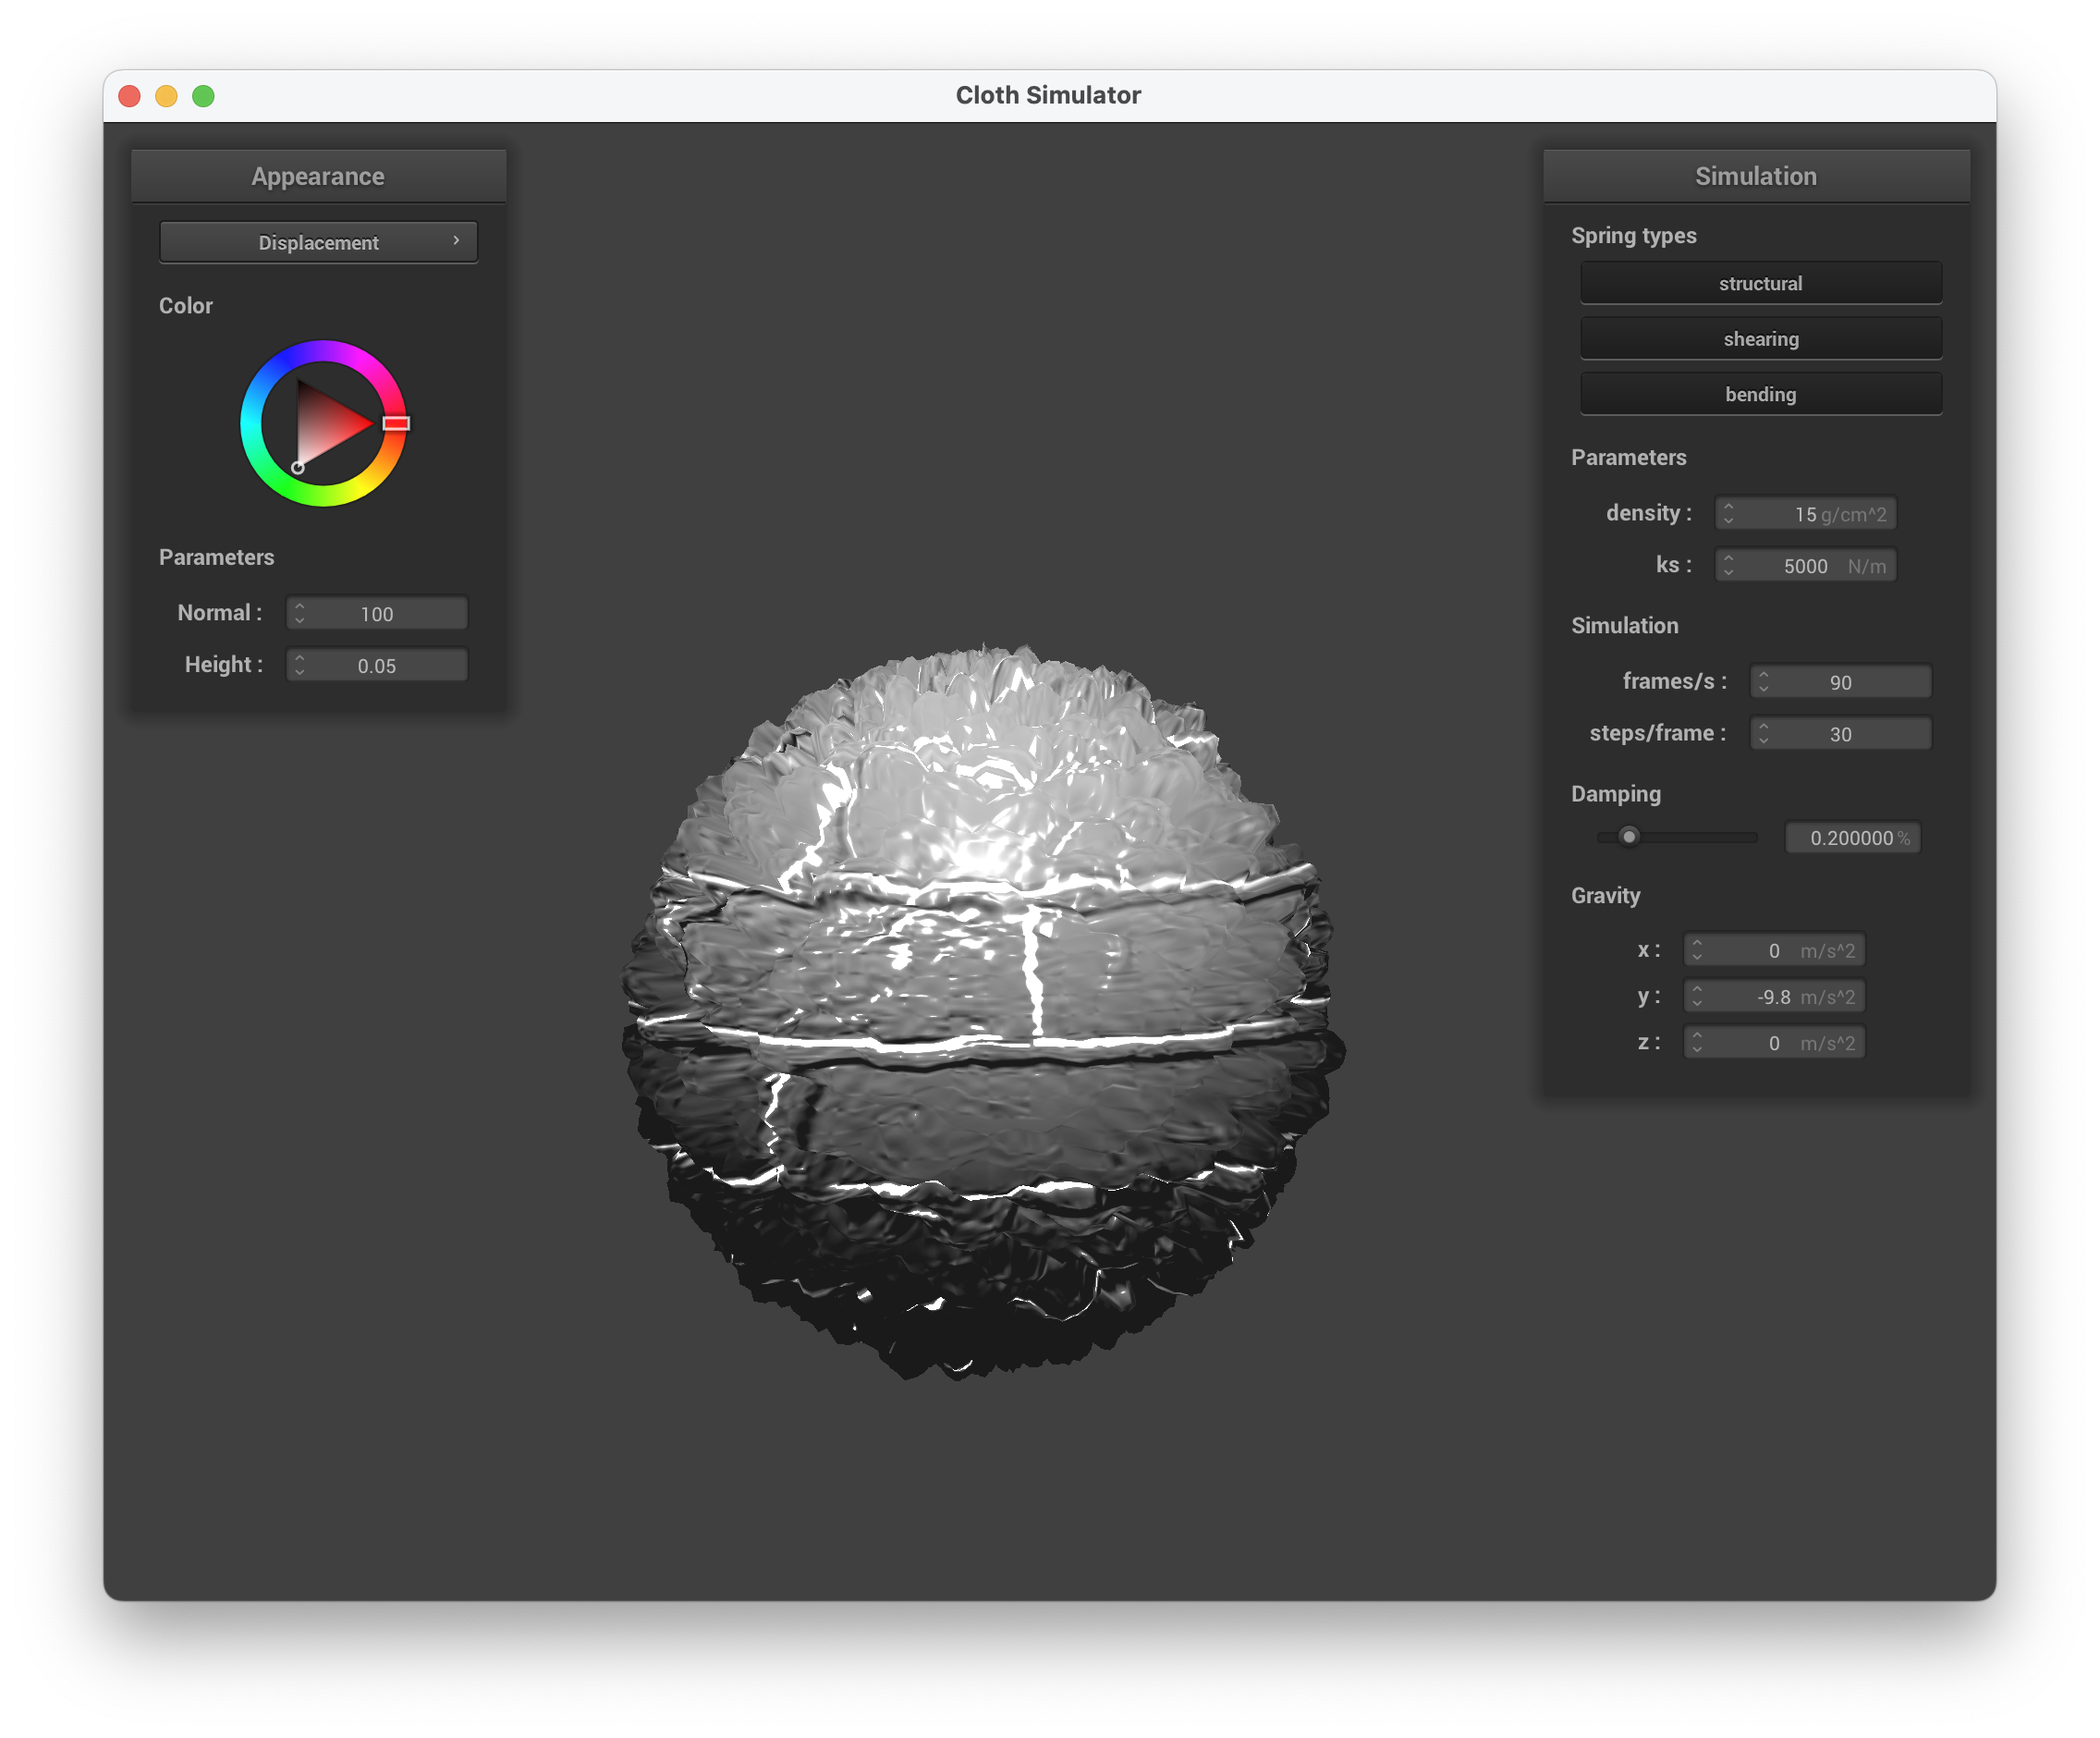Image resolution: width=2100 pixels, height=1738 pixels.
Task: Click the gravity x stepper arrows
Action: (x=1696, y=949)
